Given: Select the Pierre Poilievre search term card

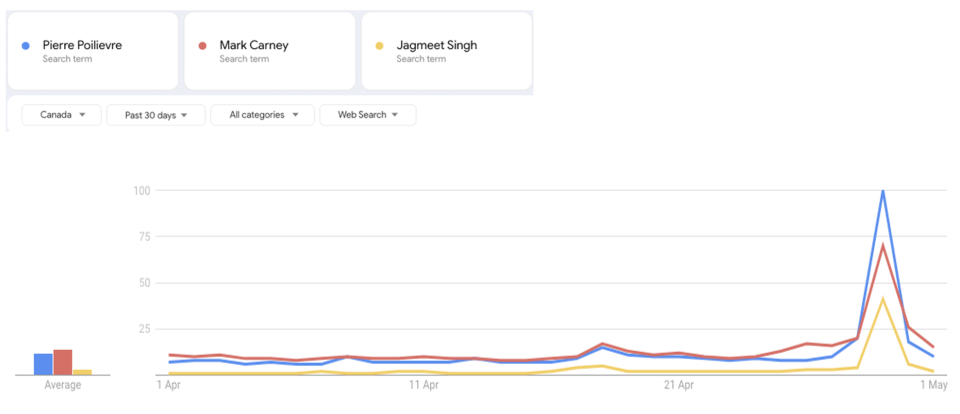Looking at the screenshot, I should click(x=92, y=51).
